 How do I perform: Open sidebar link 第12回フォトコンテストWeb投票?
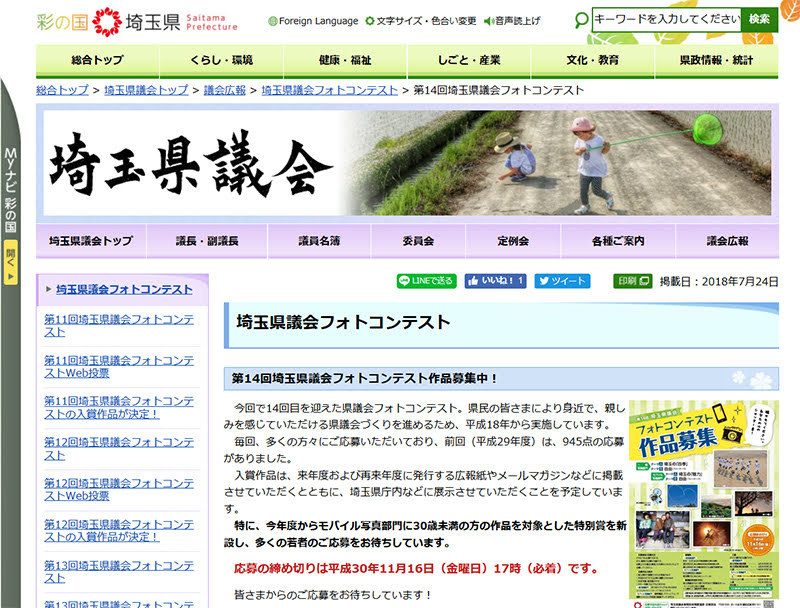[x=119, y=490]
